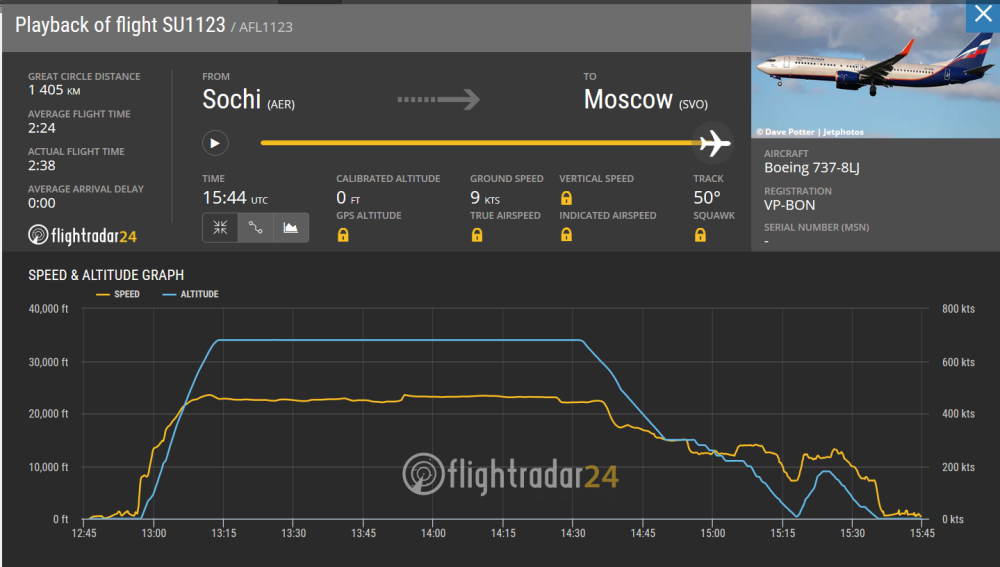Click the 50° track value
This screenshot has width=1000, height=567.
(x=707, y=198)
